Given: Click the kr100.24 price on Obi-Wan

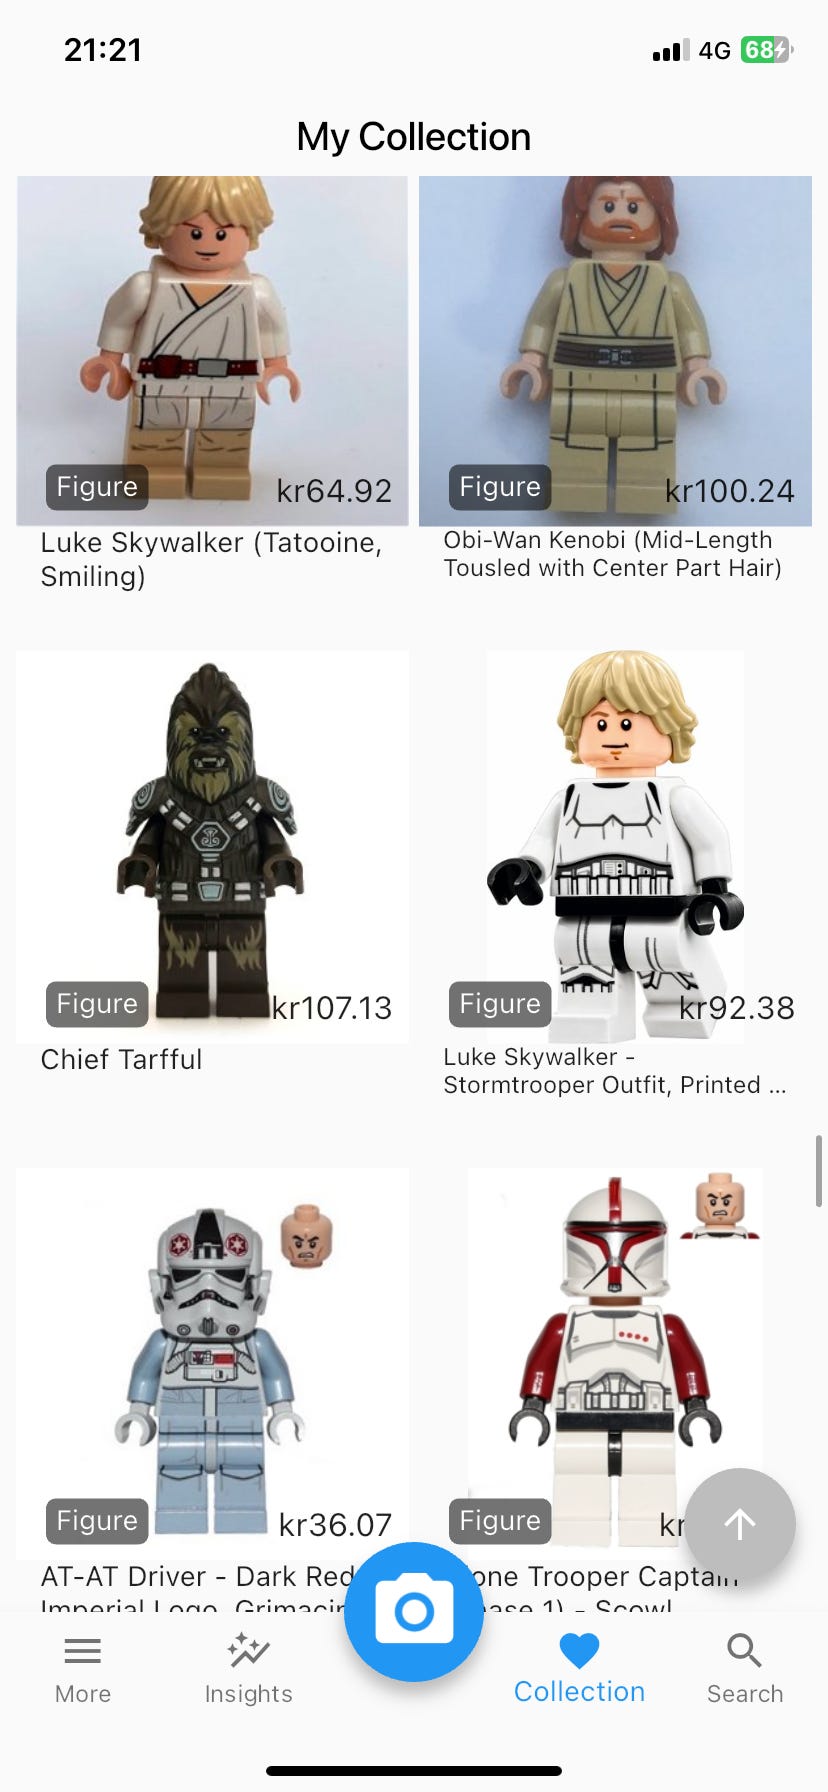Looking at the screenshot, I should pyautogui.click(x=730, y=491).
